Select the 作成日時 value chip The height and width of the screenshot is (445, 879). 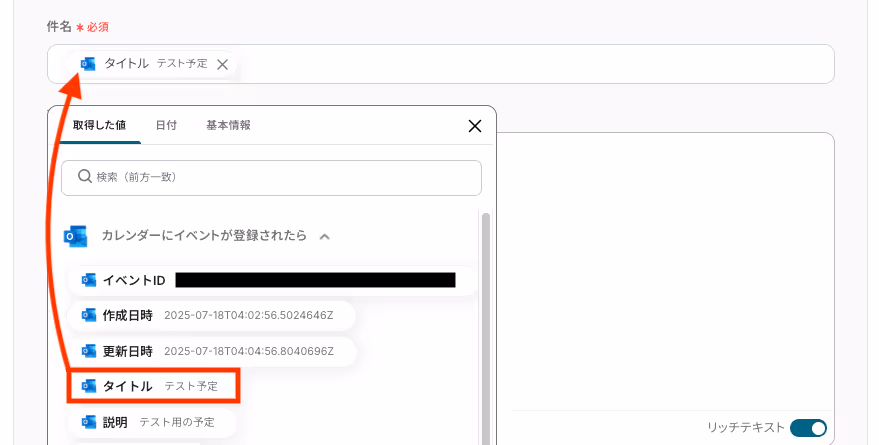pyautogui.click(x=211, y=316)
